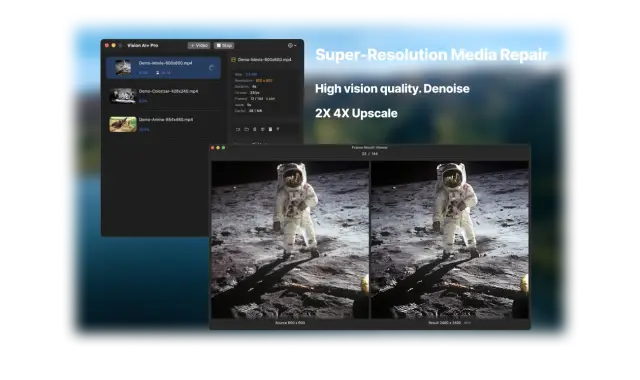Minimize the Frame Result Viewer window
The height and width of the screenshot is (380, 640).
pyautogui.click(x=218, y=148)
